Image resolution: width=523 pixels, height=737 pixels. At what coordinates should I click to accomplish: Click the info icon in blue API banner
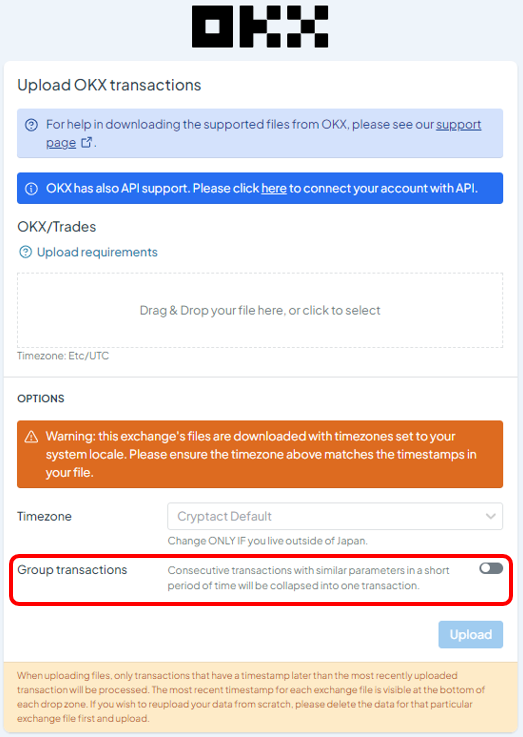pos(31,189)
